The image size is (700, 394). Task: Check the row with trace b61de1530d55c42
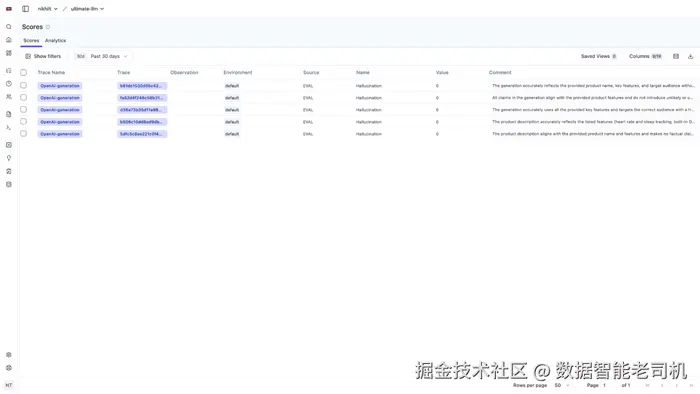coord(24,85)
